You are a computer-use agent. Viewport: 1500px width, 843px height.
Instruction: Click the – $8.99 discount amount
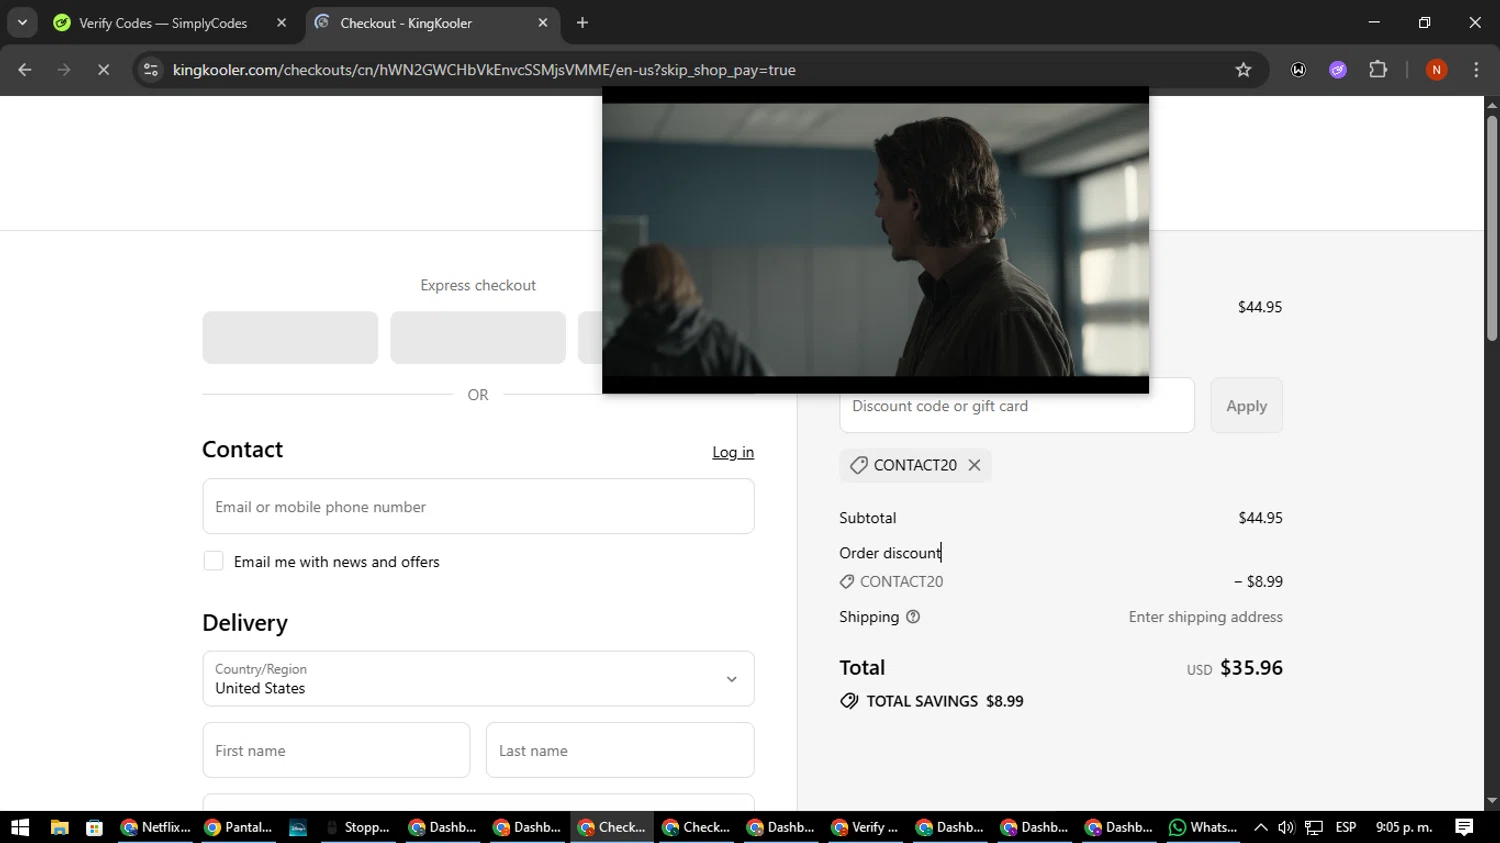click(1258, 581)
